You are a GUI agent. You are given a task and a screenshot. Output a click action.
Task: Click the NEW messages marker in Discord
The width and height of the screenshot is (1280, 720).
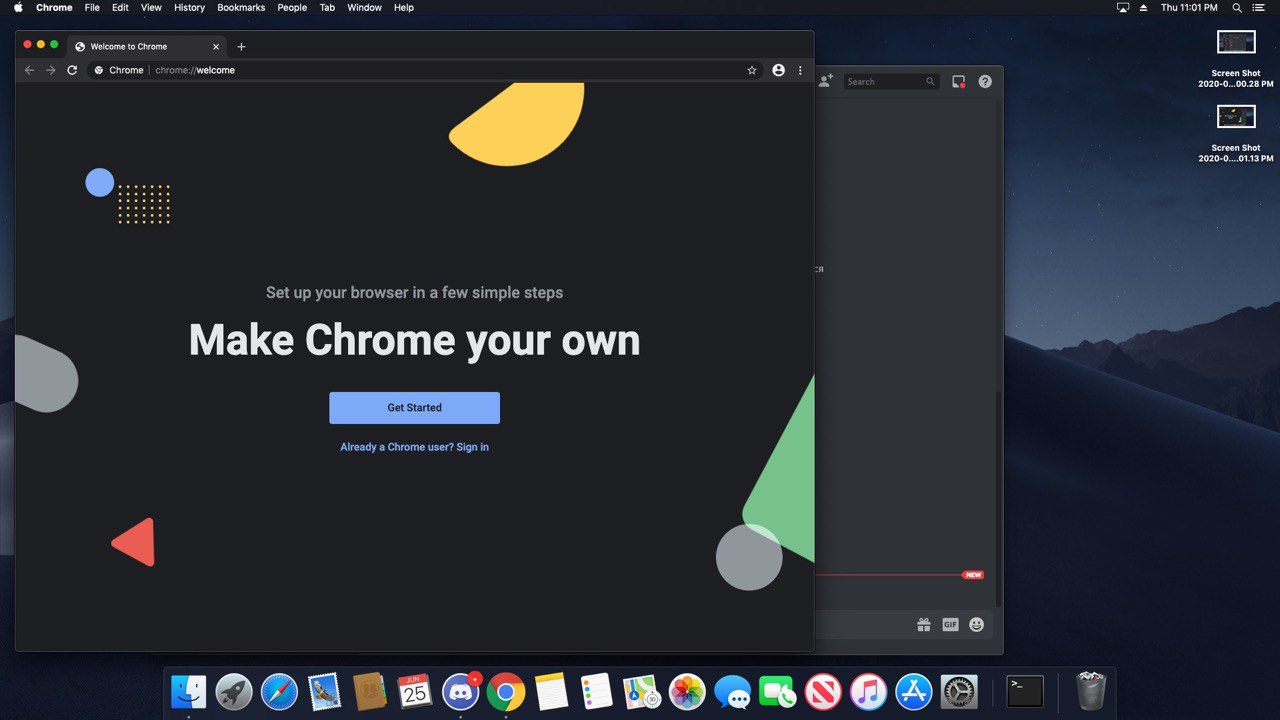[x=973, y=575]
